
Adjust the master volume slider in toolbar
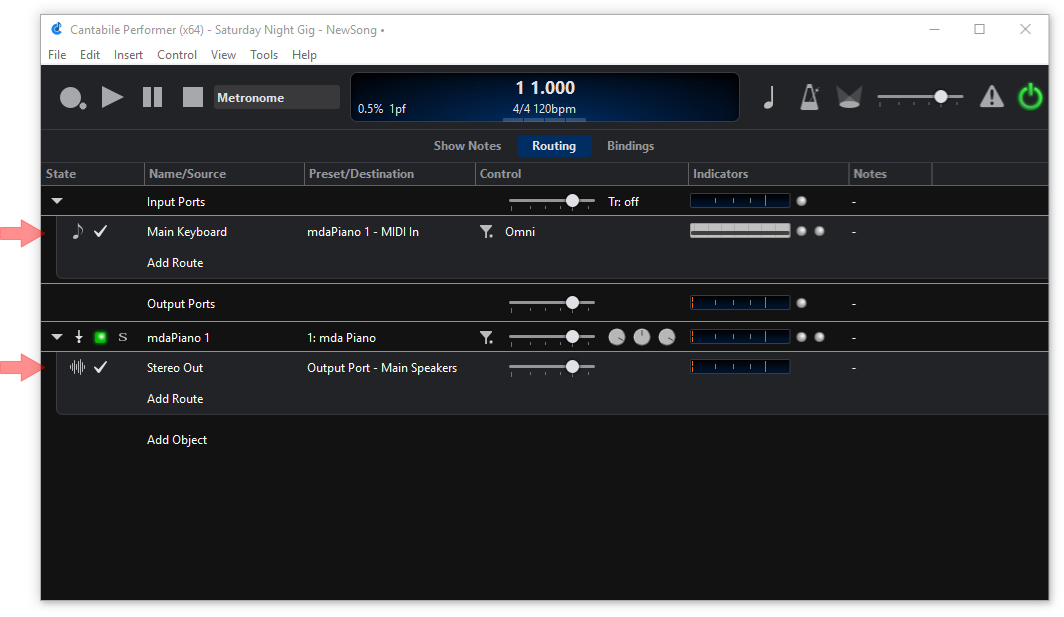coord(920,97)
